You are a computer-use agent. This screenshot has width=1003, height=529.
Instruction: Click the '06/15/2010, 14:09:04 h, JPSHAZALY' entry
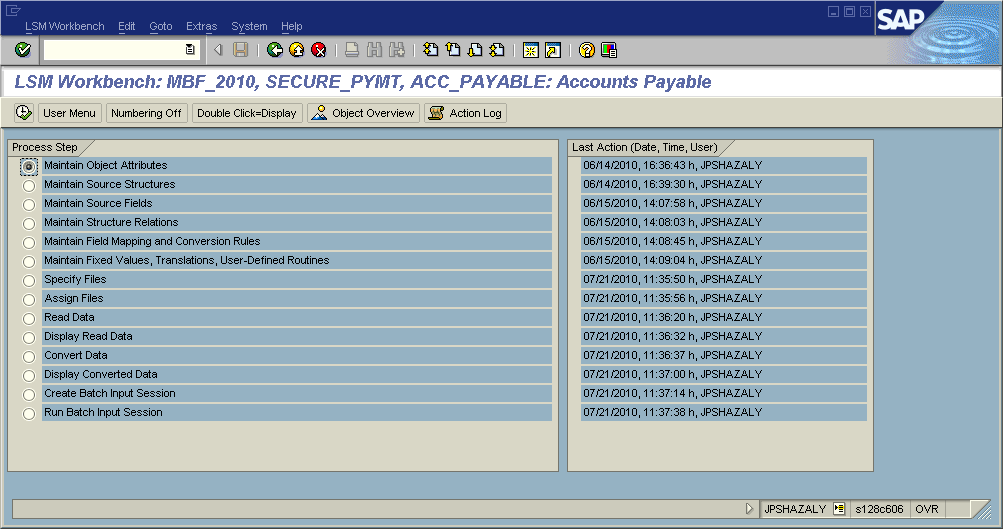click(673, 260)
